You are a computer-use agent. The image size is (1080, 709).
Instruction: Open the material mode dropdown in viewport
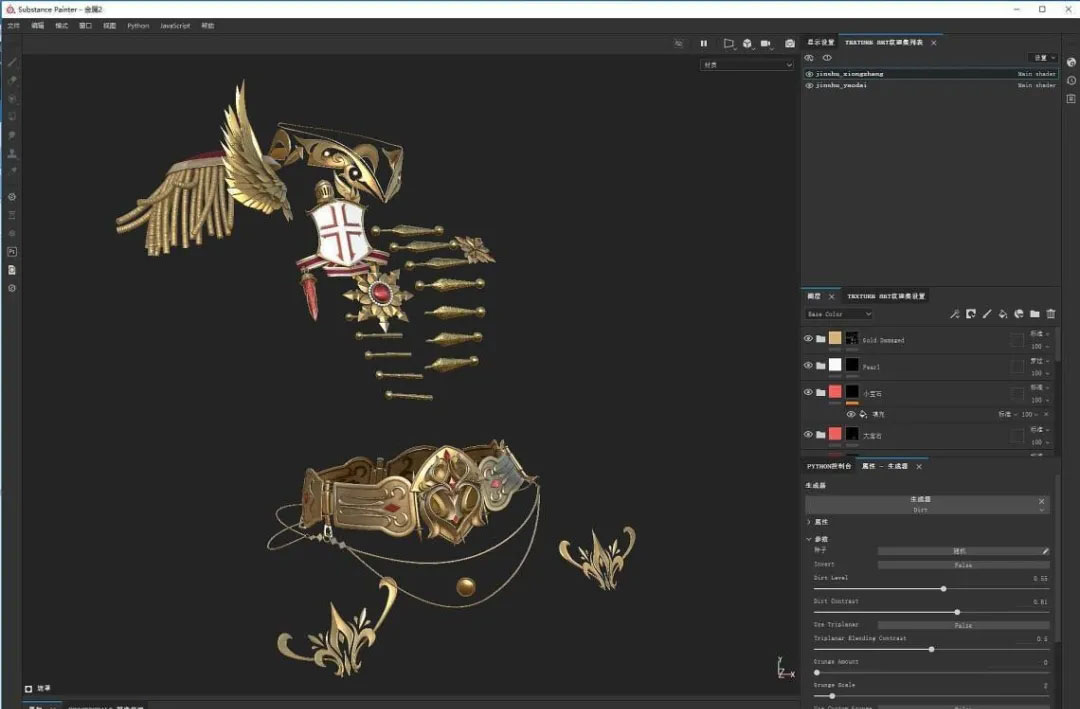pyautogui.click(x=746, y=65)
